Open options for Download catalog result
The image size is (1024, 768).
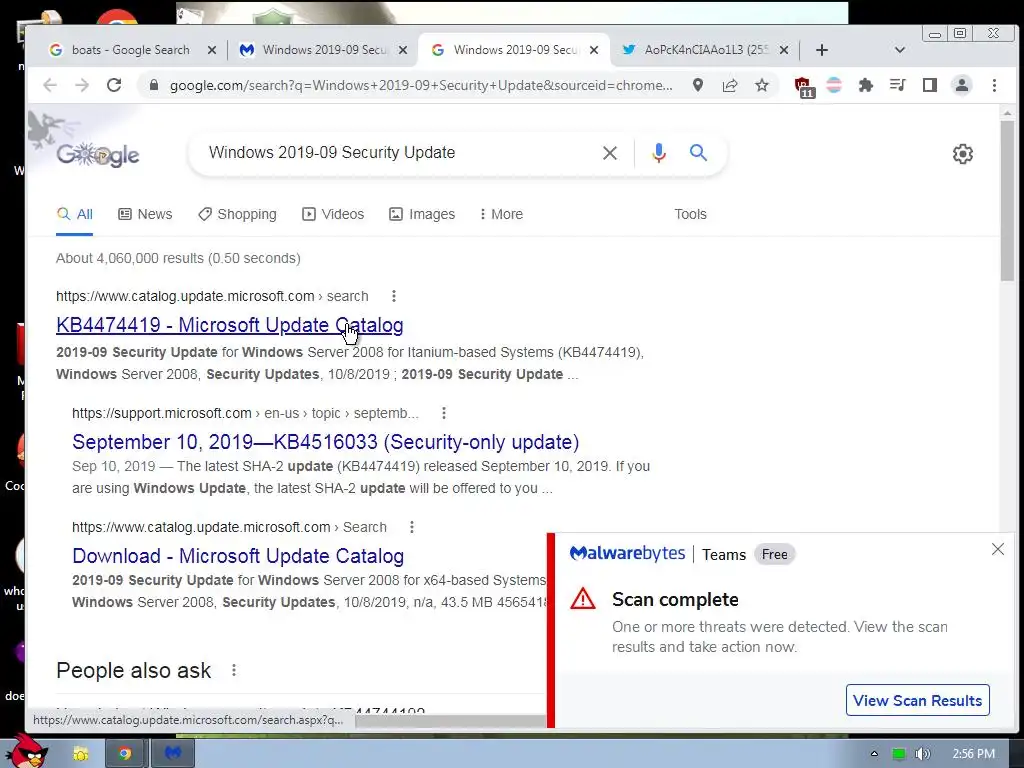tap(411, 527)
